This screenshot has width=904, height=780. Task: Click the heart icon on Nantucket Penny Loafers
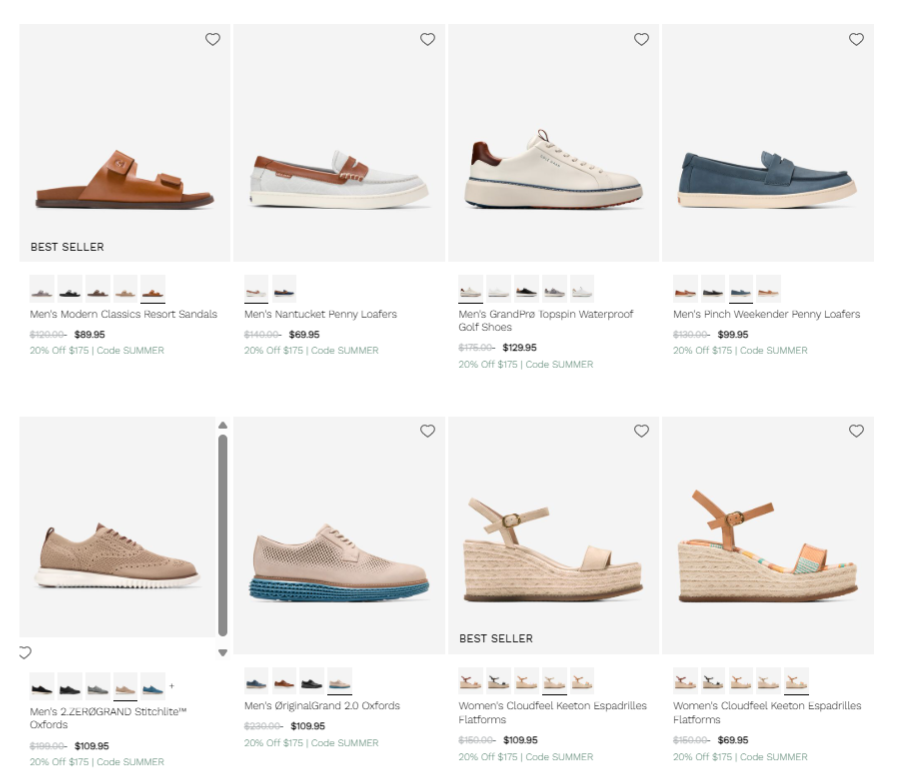[427, 39]
